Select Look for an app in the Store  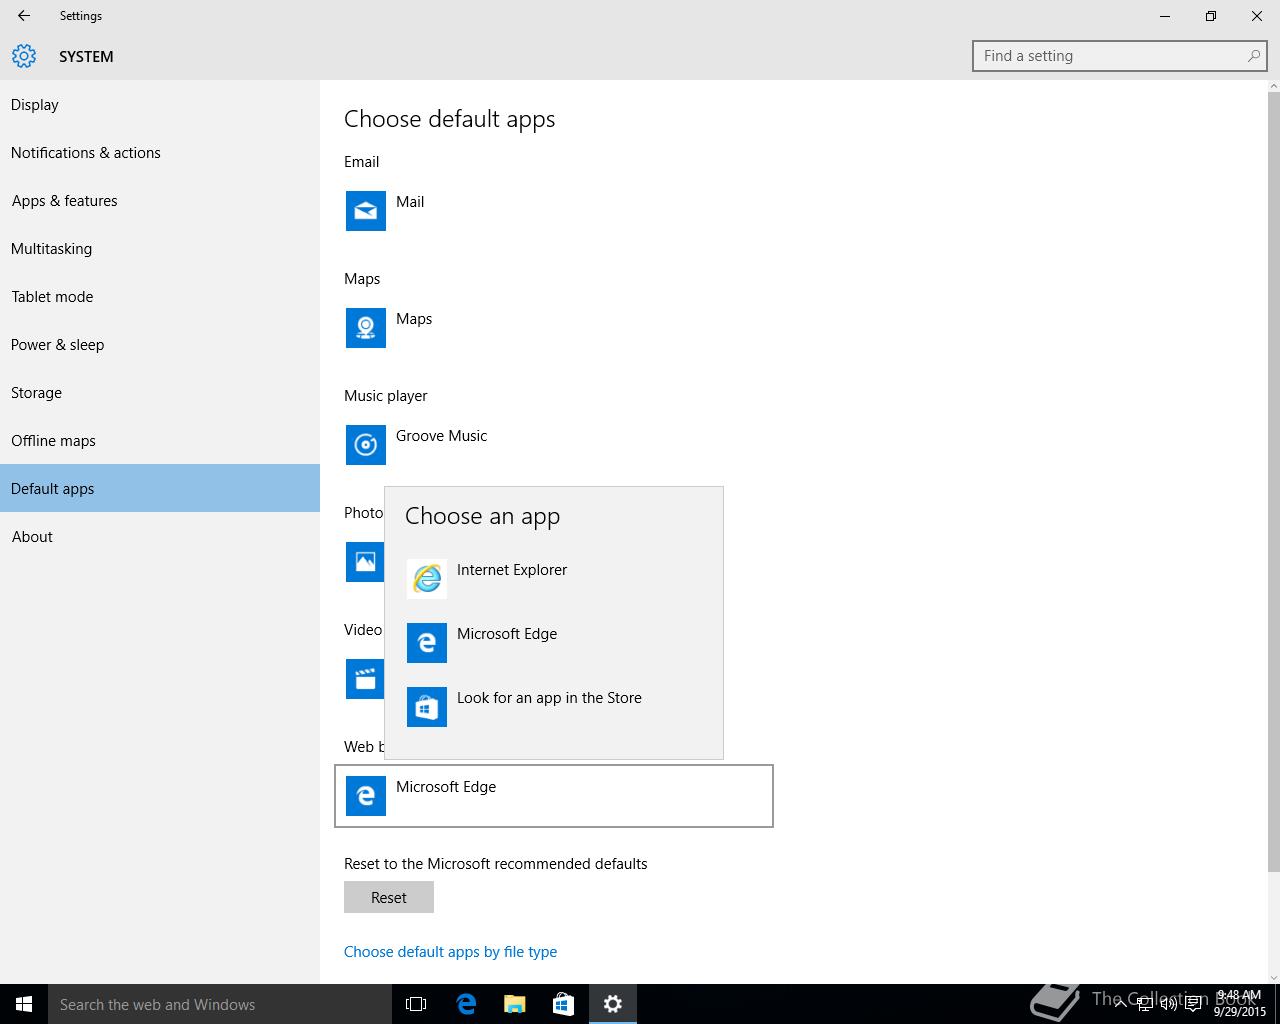[x=554, y=707]
